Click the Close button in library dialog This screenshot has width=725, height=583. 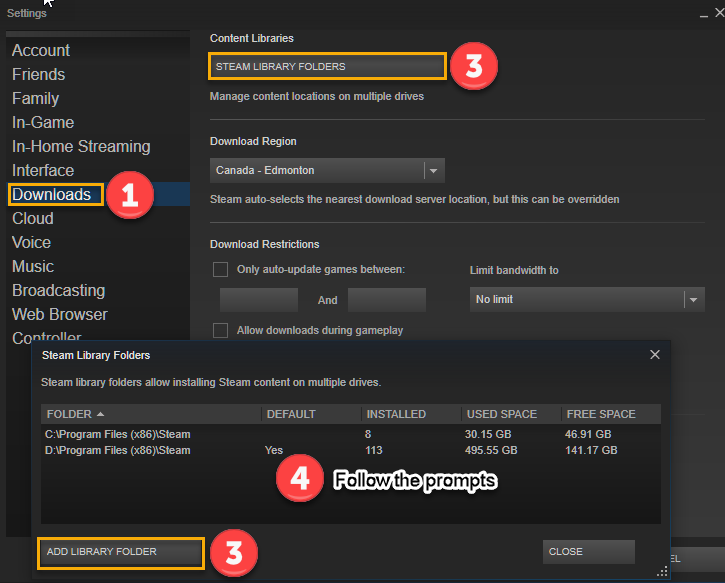(x=589, y=552)
